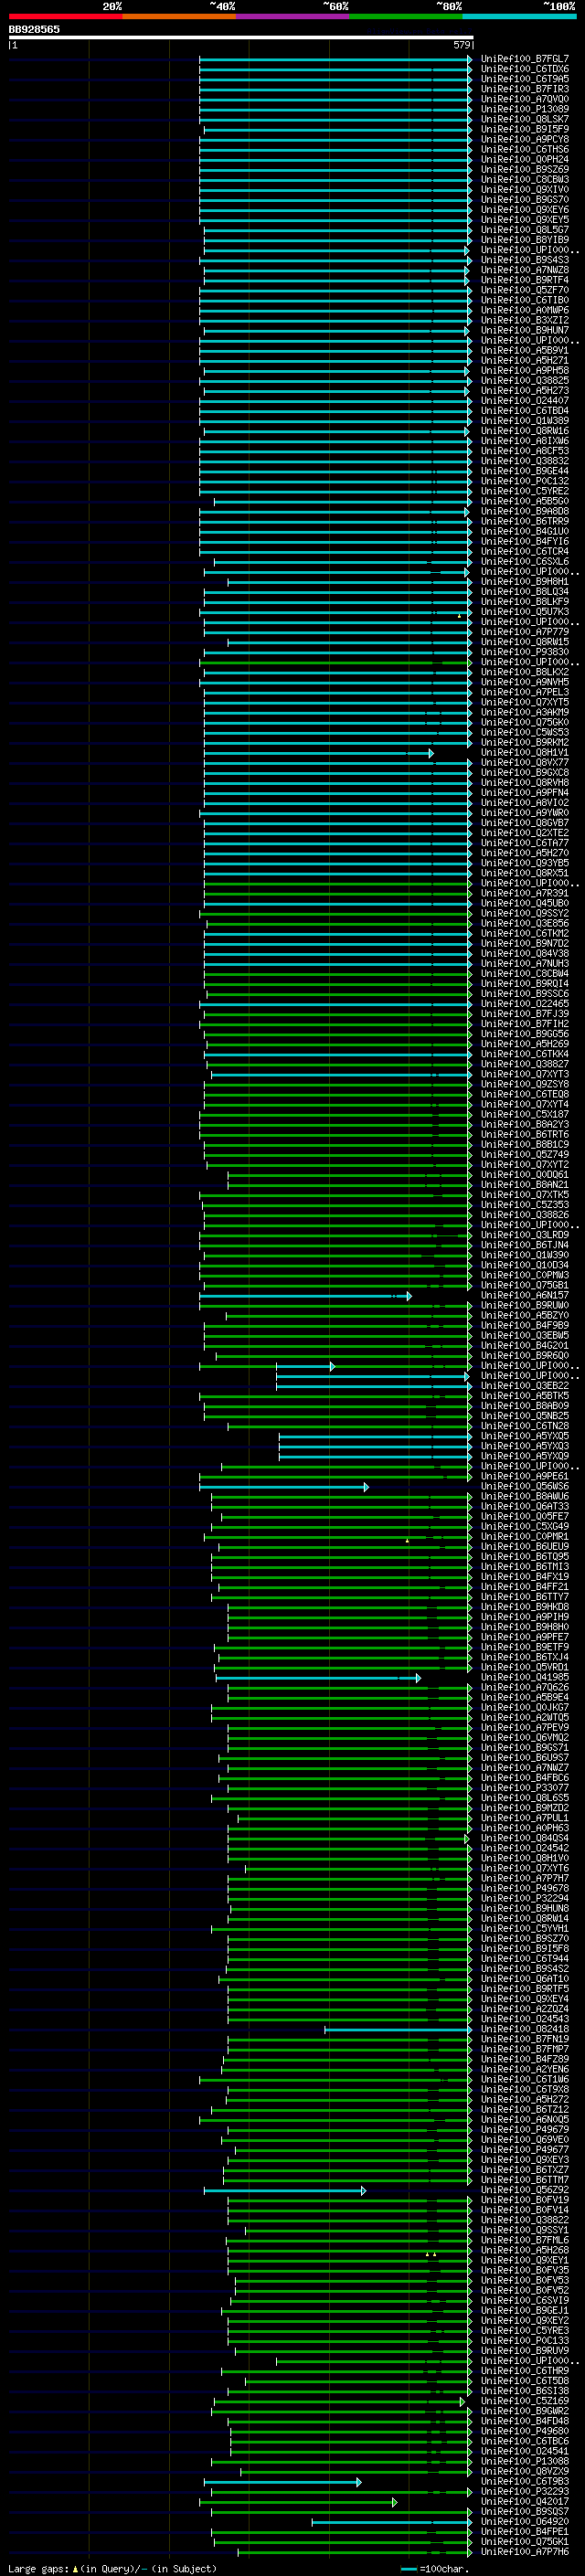Open hit UniRef100_Q8VZX9
This screenshot has height=2576, width=585.
[524, 2471]
